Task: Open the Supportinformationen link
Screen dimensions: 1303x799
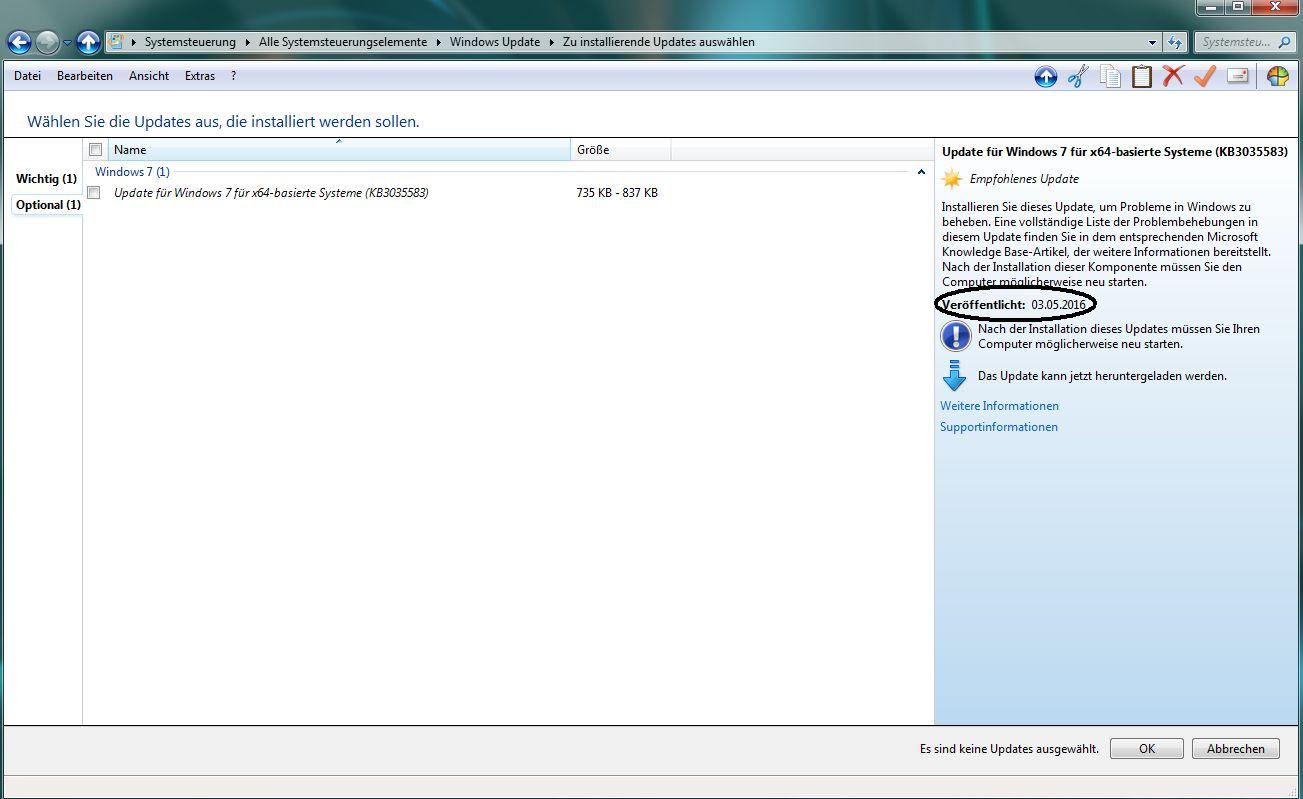Action: (999, 427)
